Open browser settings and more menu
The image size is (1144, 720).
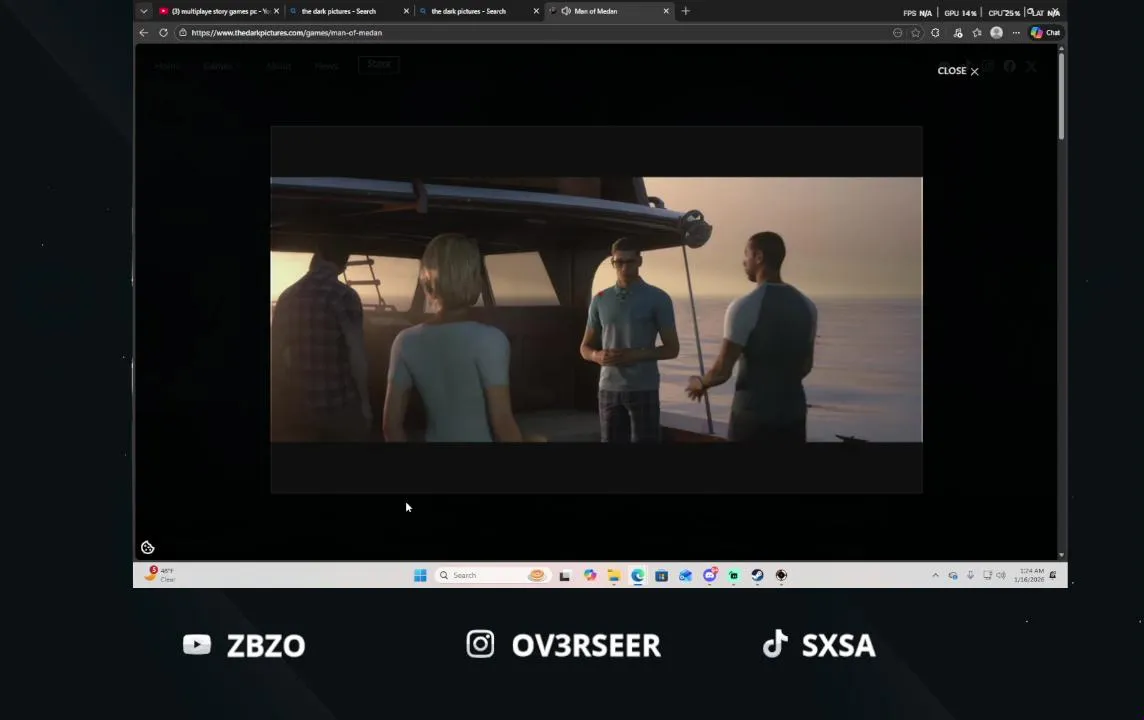(1016, 33)
